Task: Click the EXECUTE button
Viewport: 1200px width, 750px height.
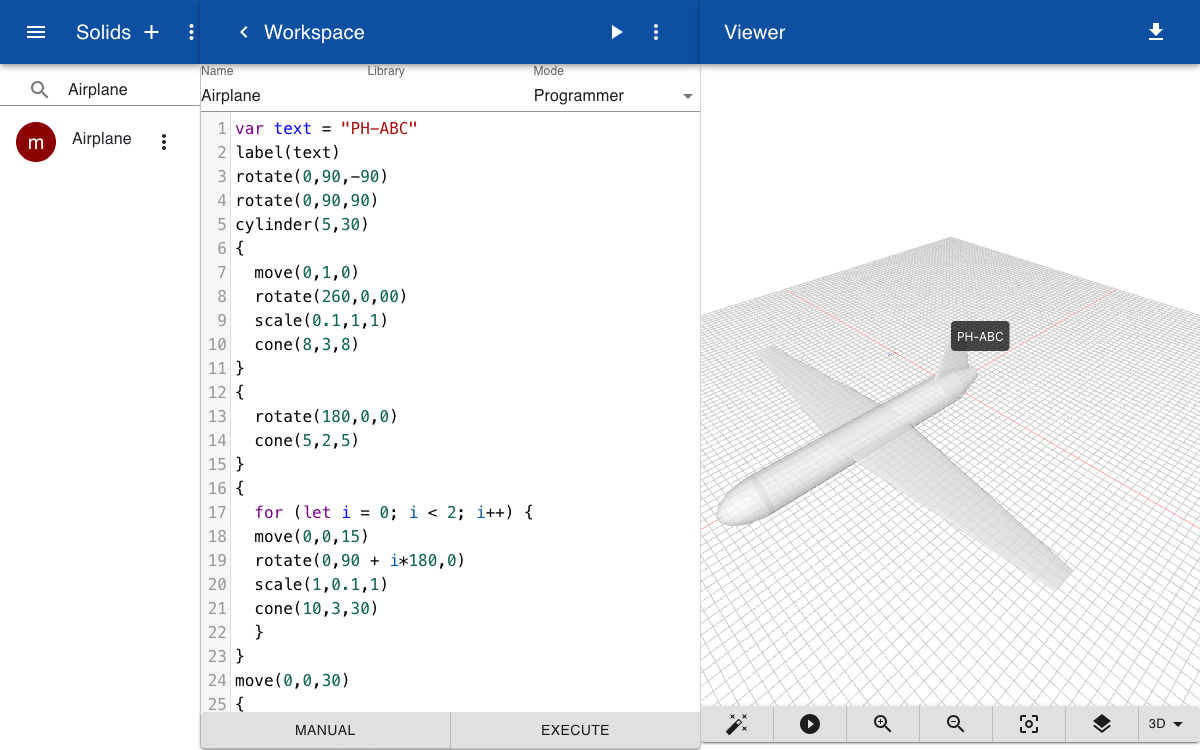Action: point(575,730)
